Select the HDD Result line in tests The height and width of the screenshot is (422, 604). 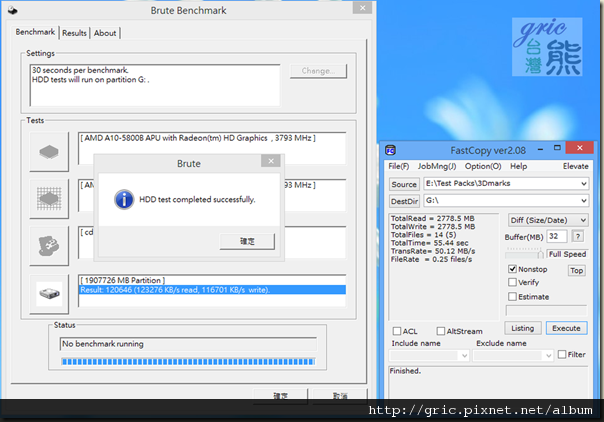(212, 290)
